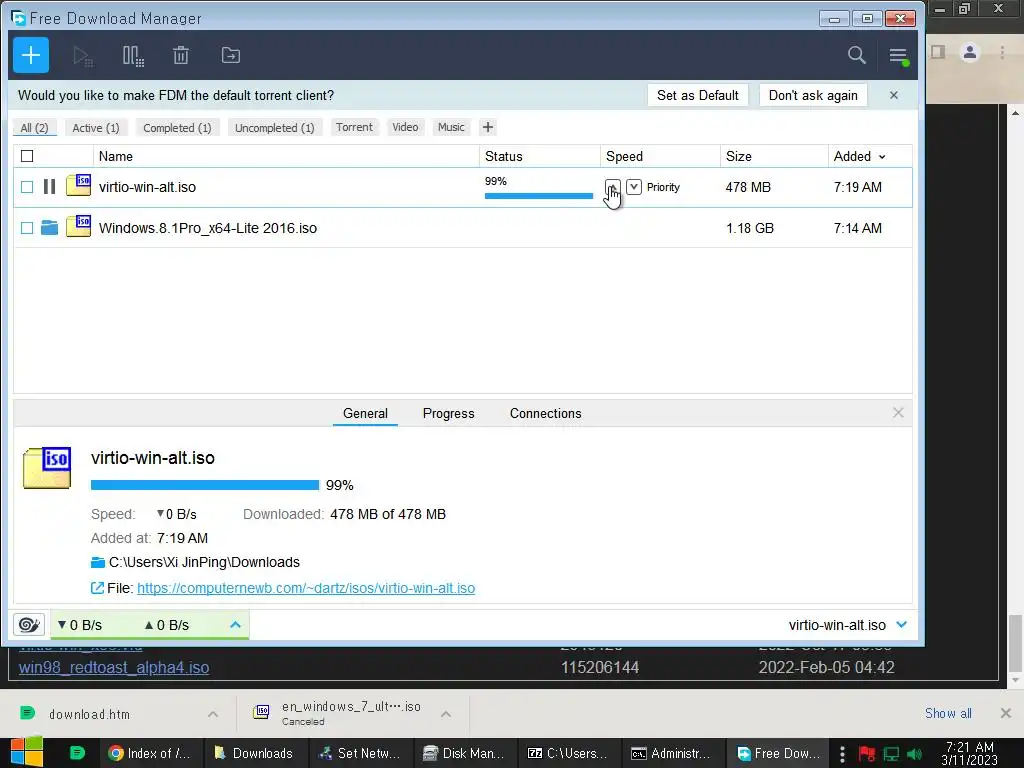Screen dimensions: 1024x768
Task: Check the Windows.8.1Pro_x64-Lite row checkbox
Action: click(27, 228)
